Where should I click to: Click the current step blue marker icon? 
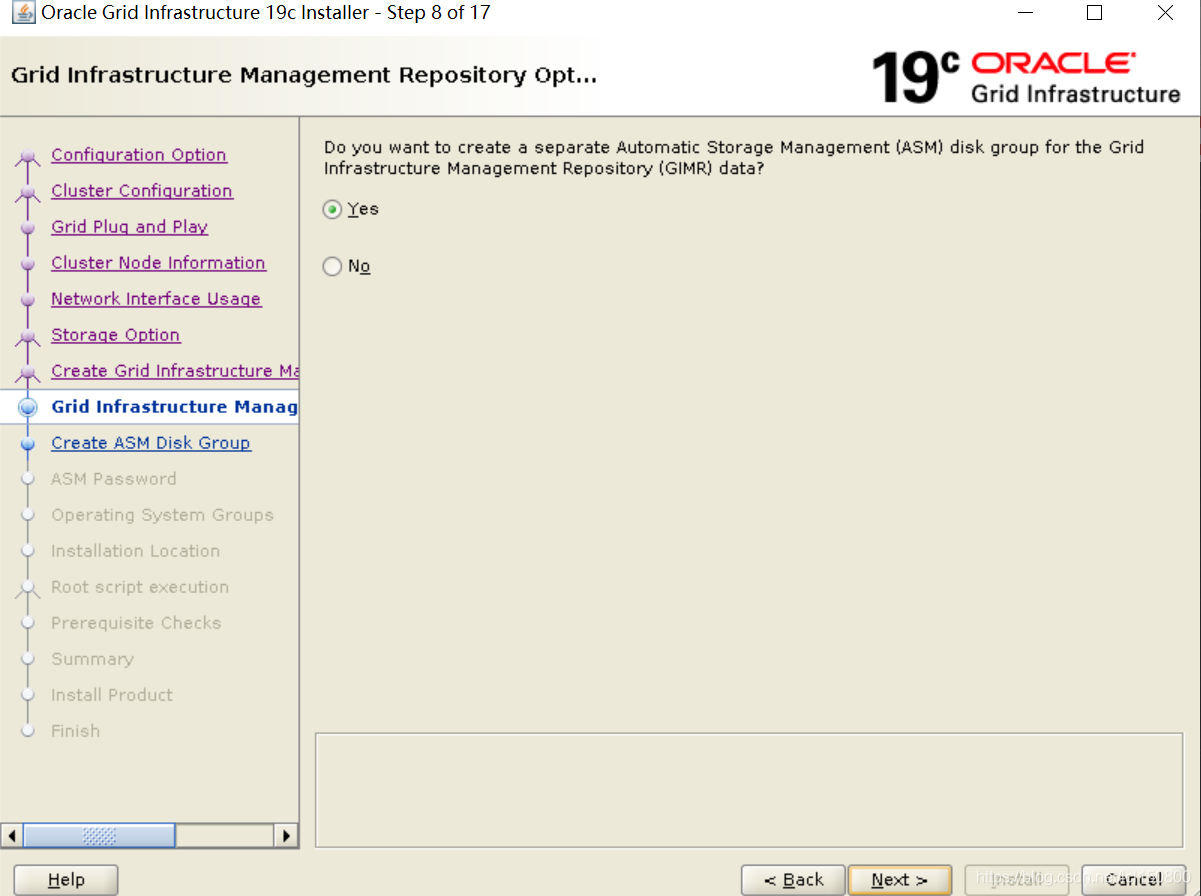coord(28,407)
